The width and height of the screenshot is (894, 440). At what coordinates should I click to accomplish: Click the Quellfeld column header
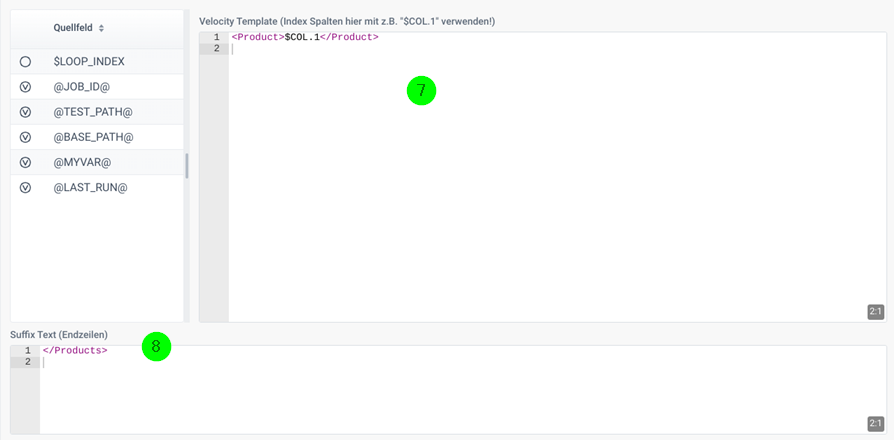pos(73,28)
